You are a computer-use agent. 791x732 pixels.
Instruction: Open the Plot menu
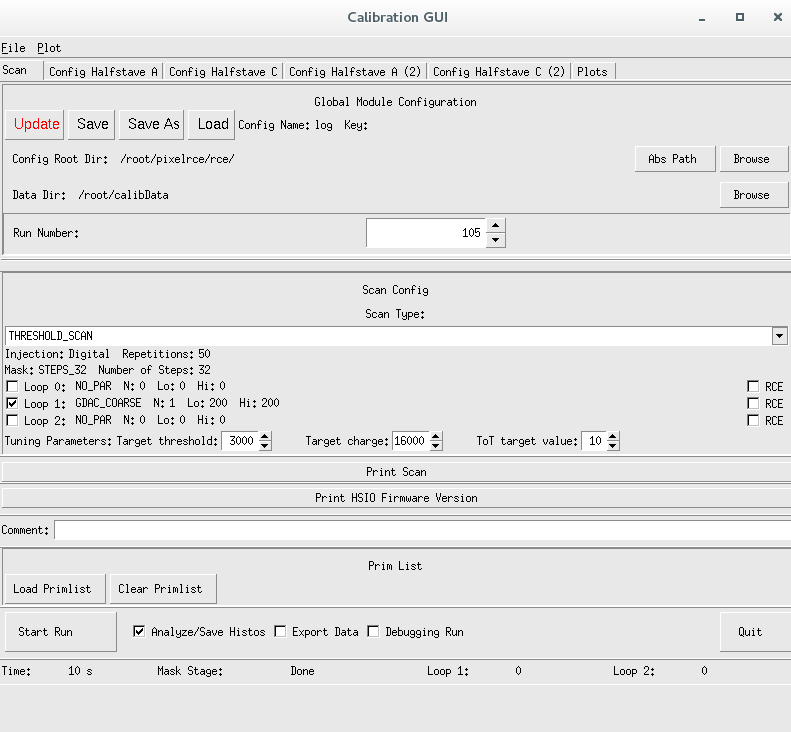[x=49, y=48]
